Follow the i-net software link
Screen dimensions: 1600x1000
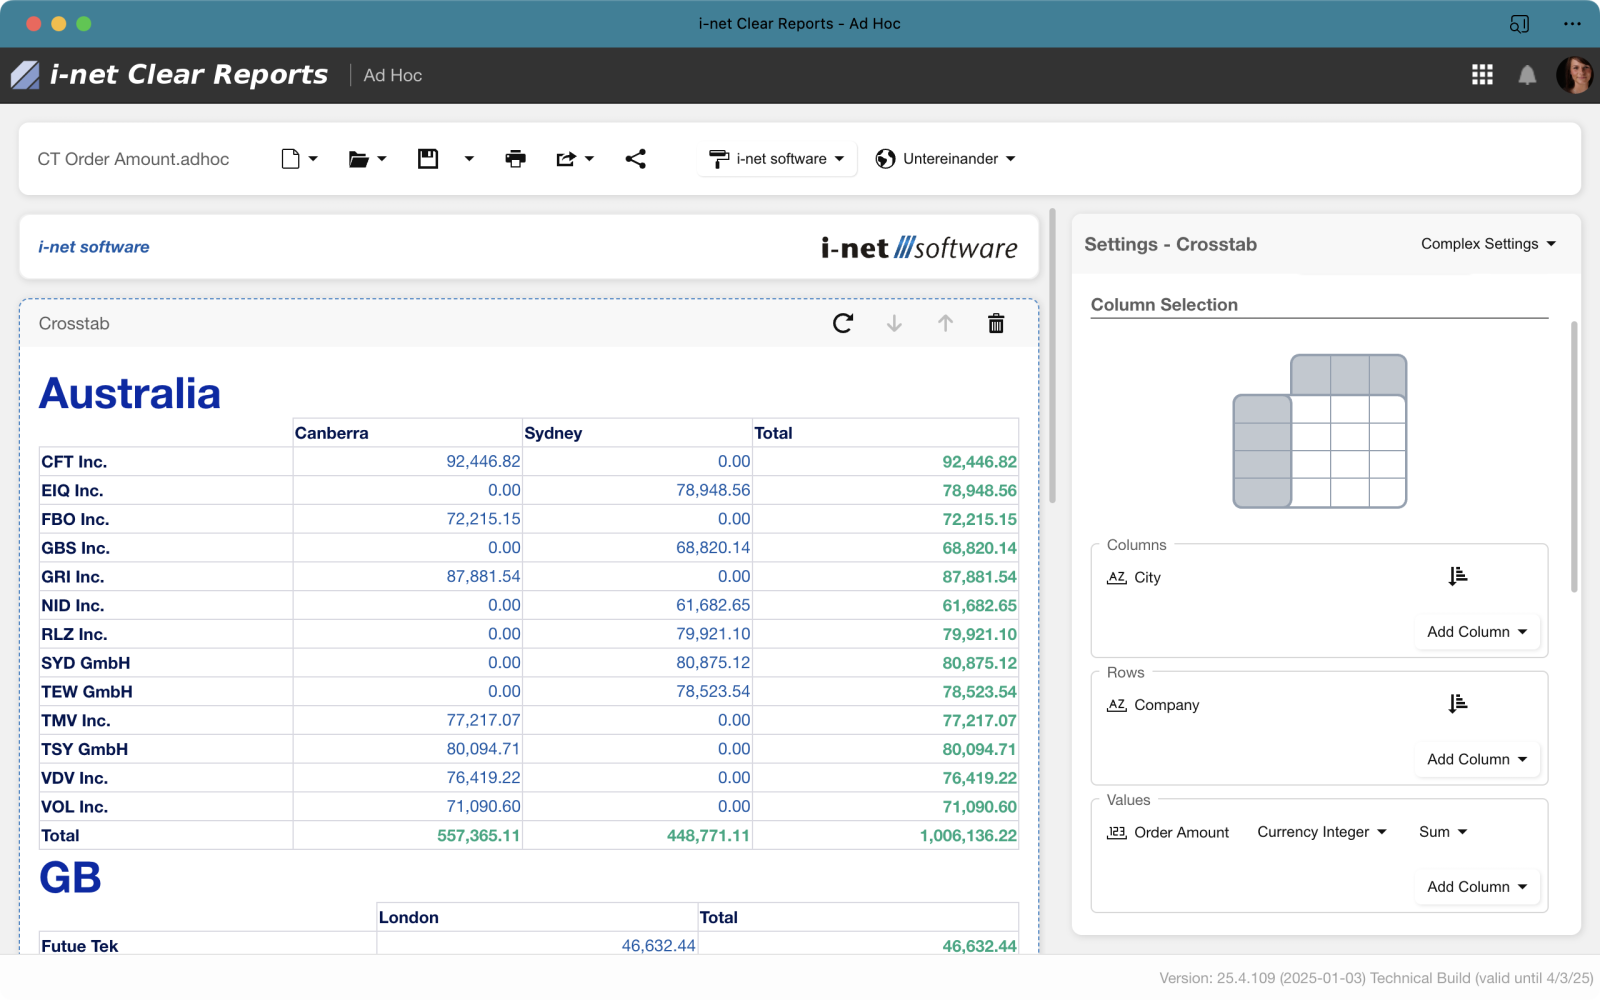(93, 246)
